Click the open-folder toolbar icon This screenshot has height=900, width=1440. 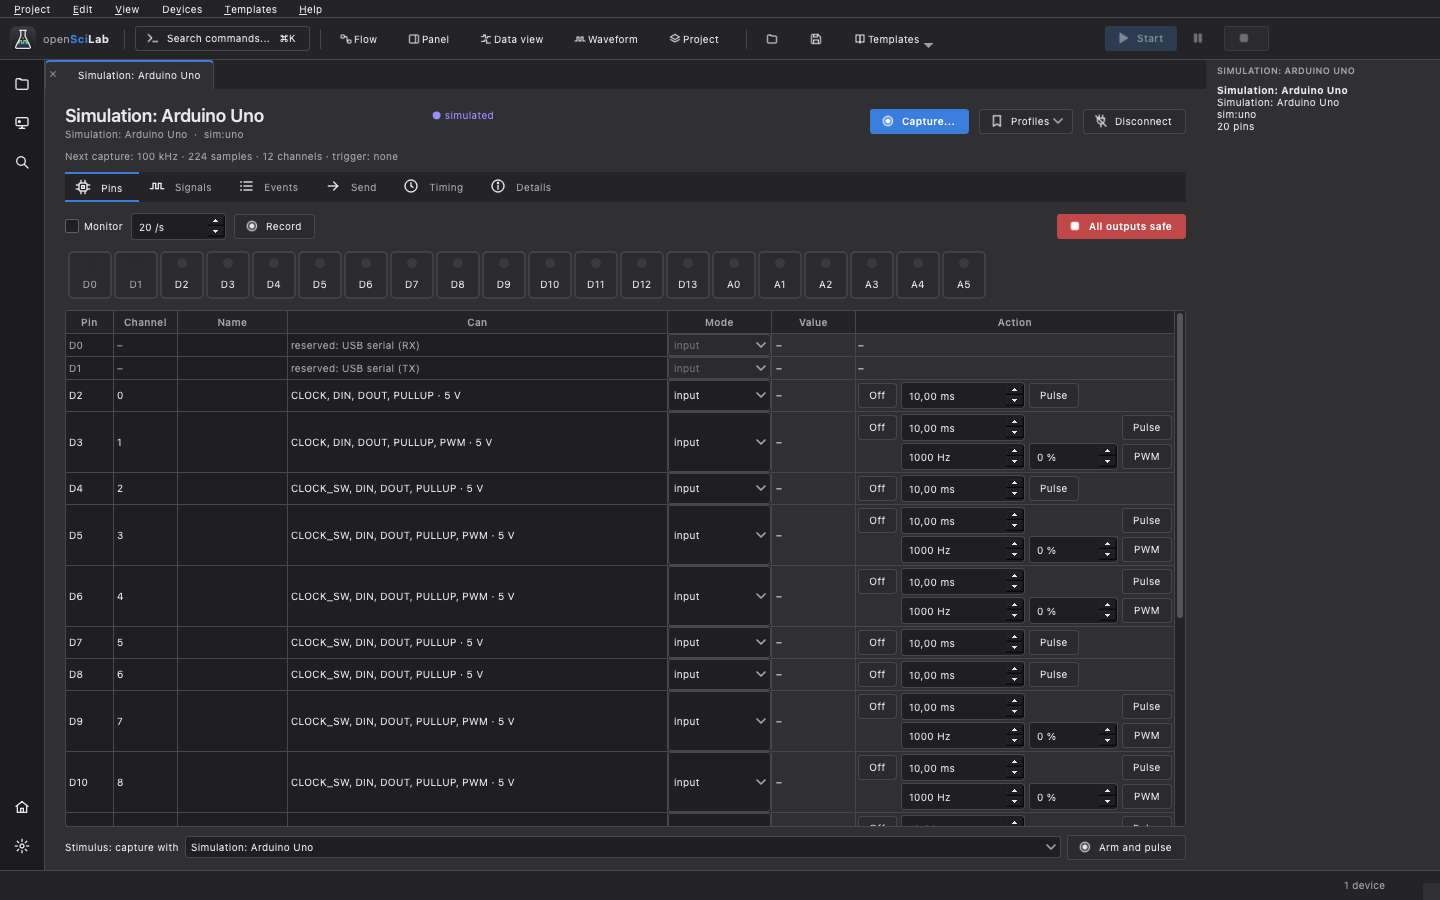coord(772,39)
